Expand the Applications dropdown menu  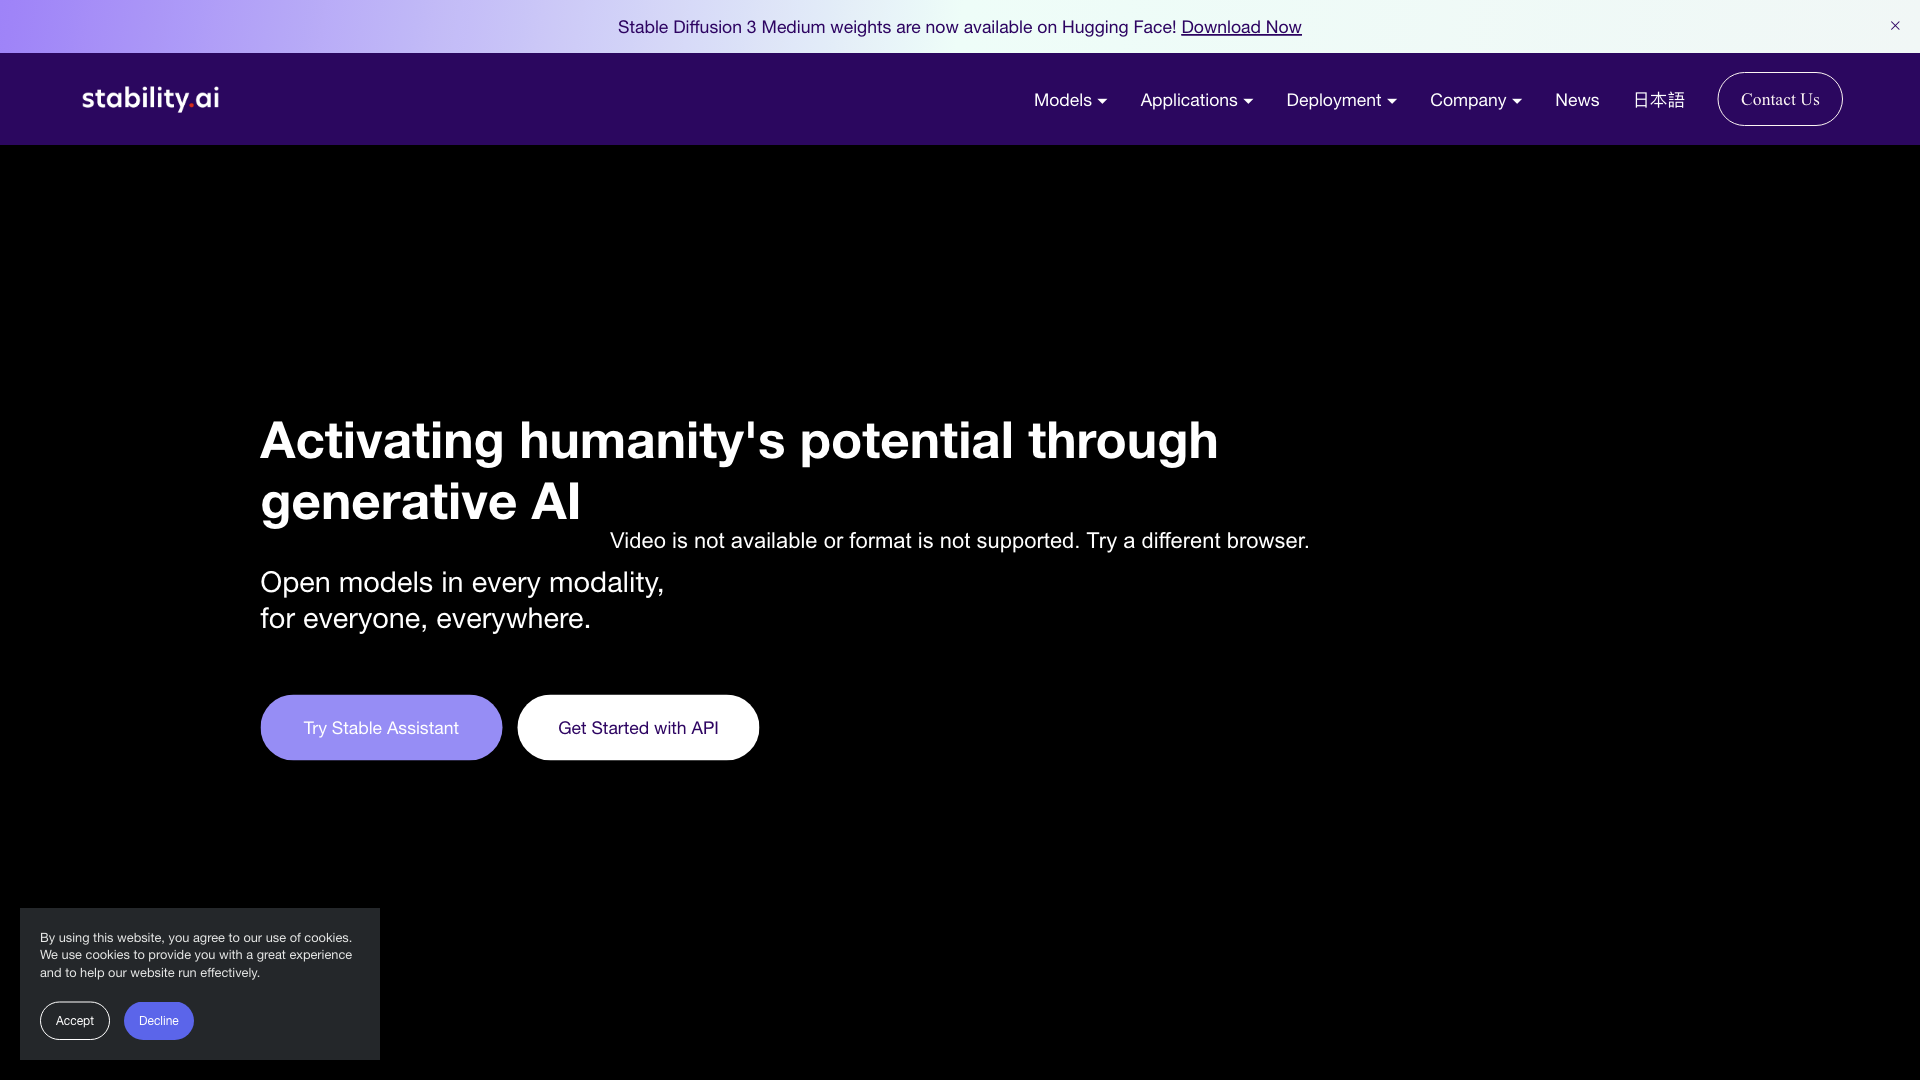(1196, 100)
